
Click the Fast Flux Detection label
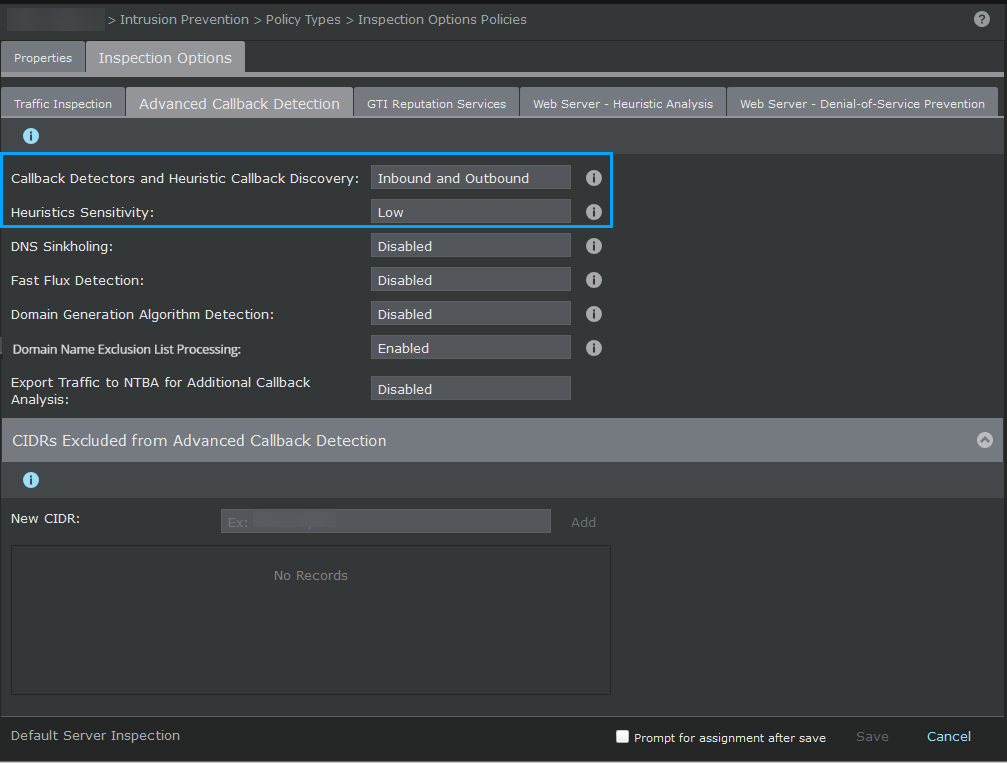(77, 281)
